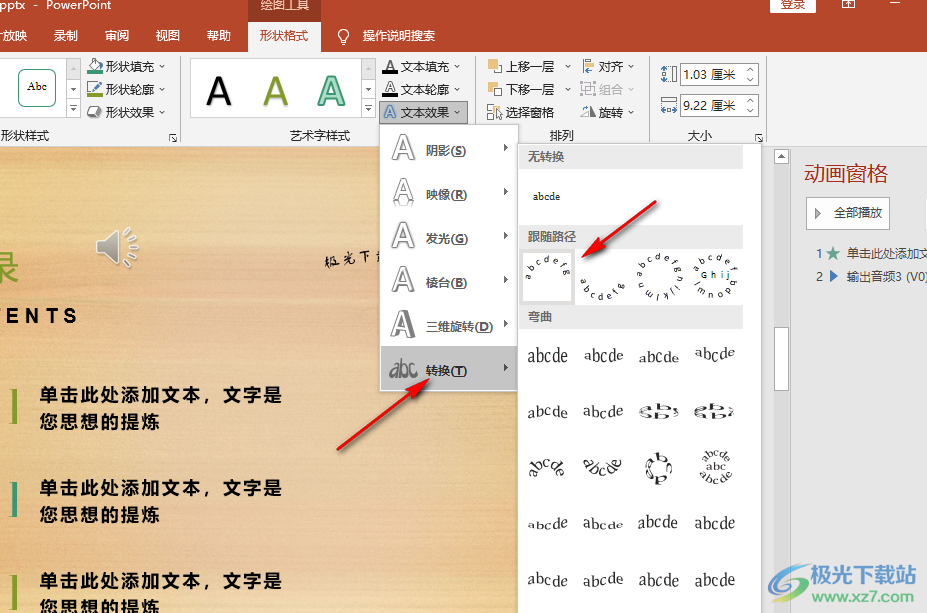927x613 pixels.
Task: Open the 形状效果 shape effects option
Action: point(126,112)
